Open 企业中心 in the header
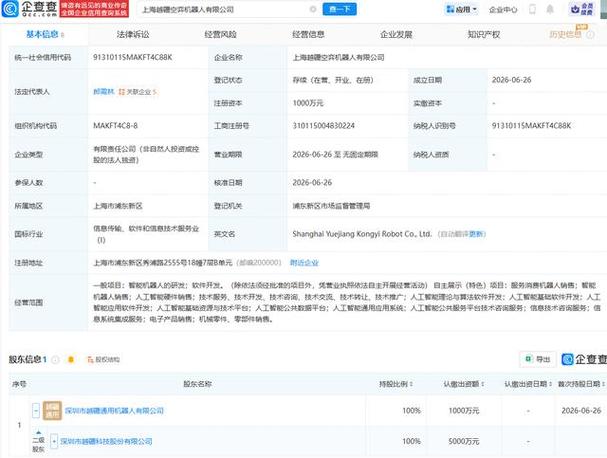 coord(503,10)
